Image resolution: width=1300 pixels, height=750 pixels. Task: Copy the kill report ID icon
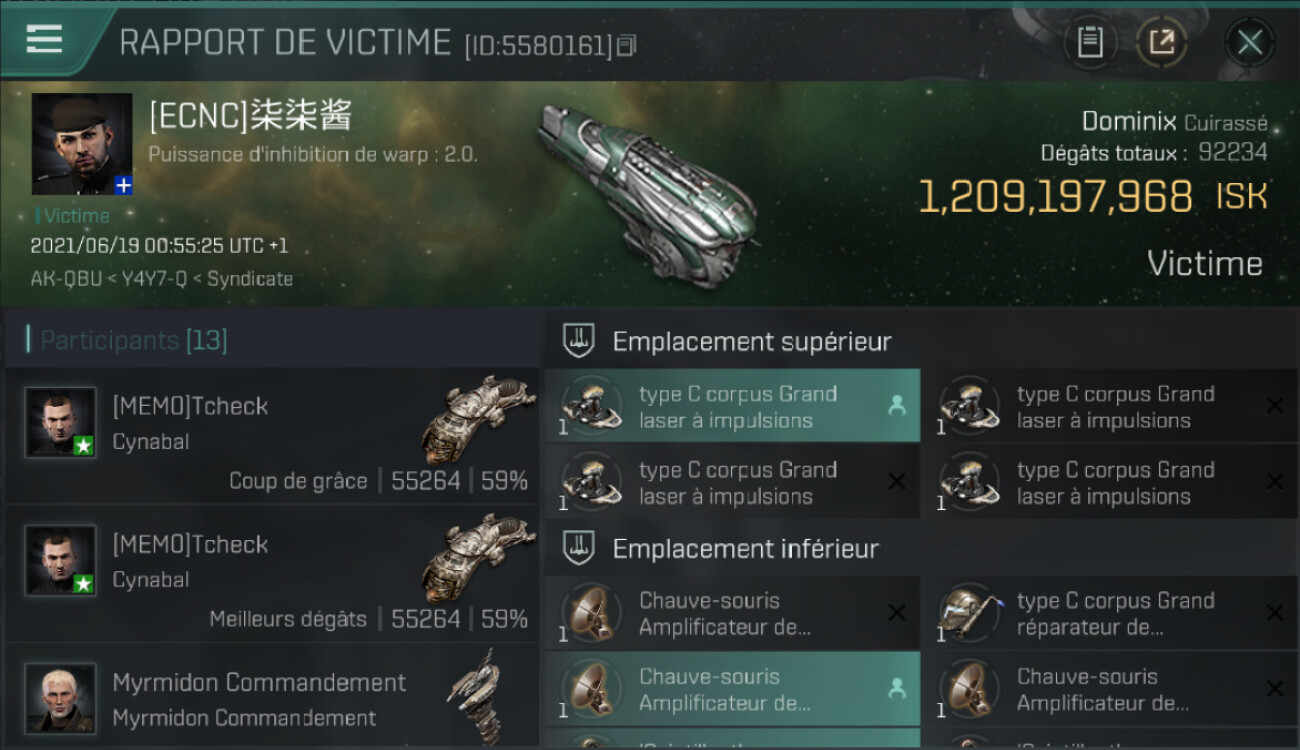pos(627,45)
